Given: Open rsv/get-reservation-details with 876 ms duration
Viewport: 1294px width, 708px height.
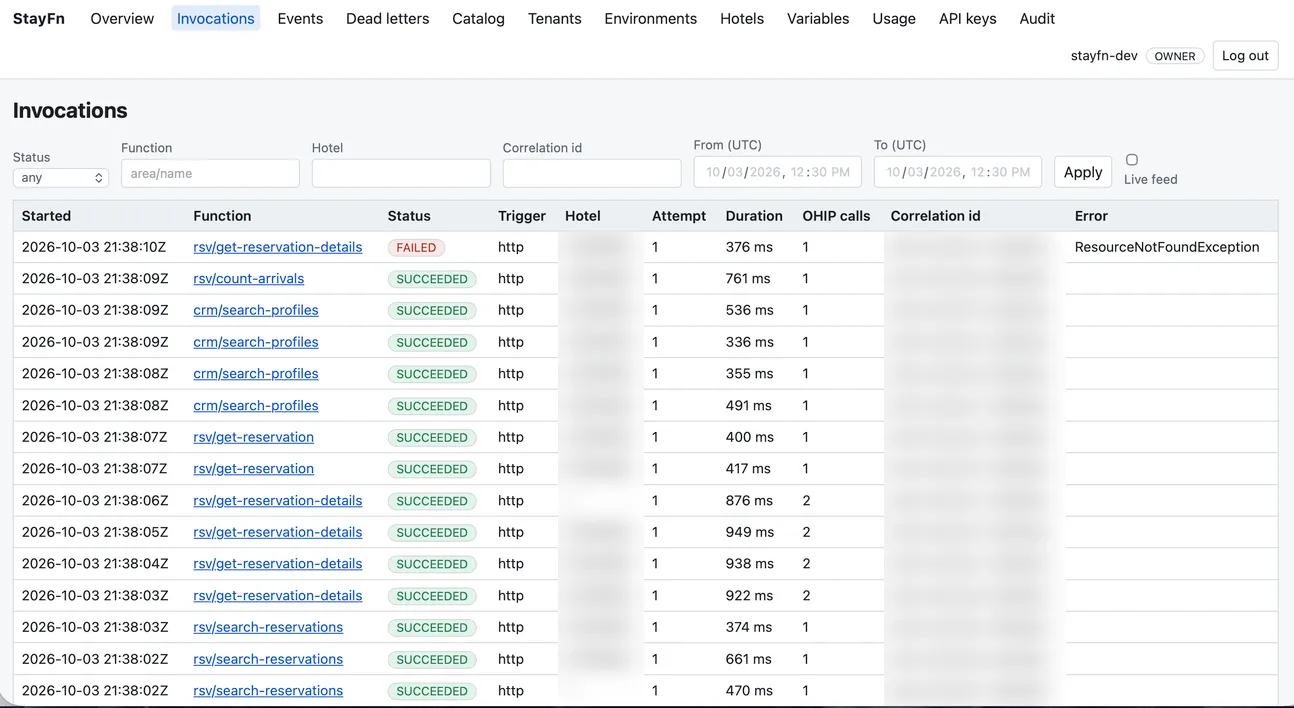Looking at the screenshot, I should pyautogui.click(x=278, y=500).
